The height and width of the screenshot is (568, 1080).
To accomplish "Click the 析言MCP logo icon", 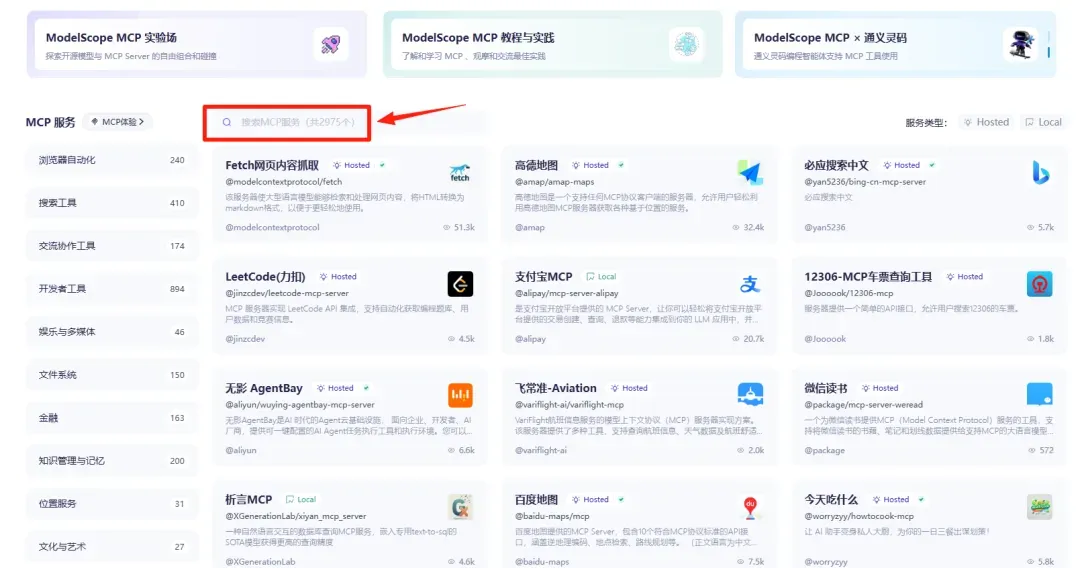I will 460,507.
